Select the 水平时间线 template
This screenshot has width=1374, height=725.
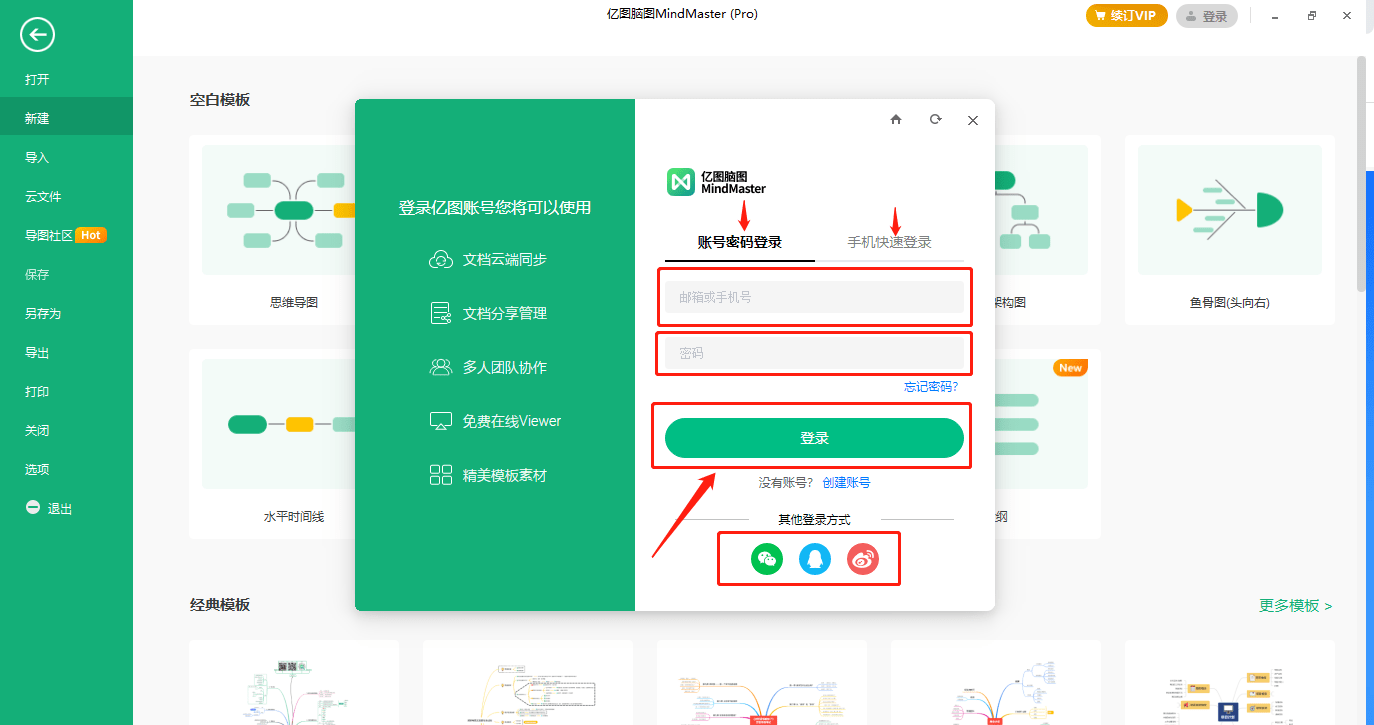[x=272, y=444]
